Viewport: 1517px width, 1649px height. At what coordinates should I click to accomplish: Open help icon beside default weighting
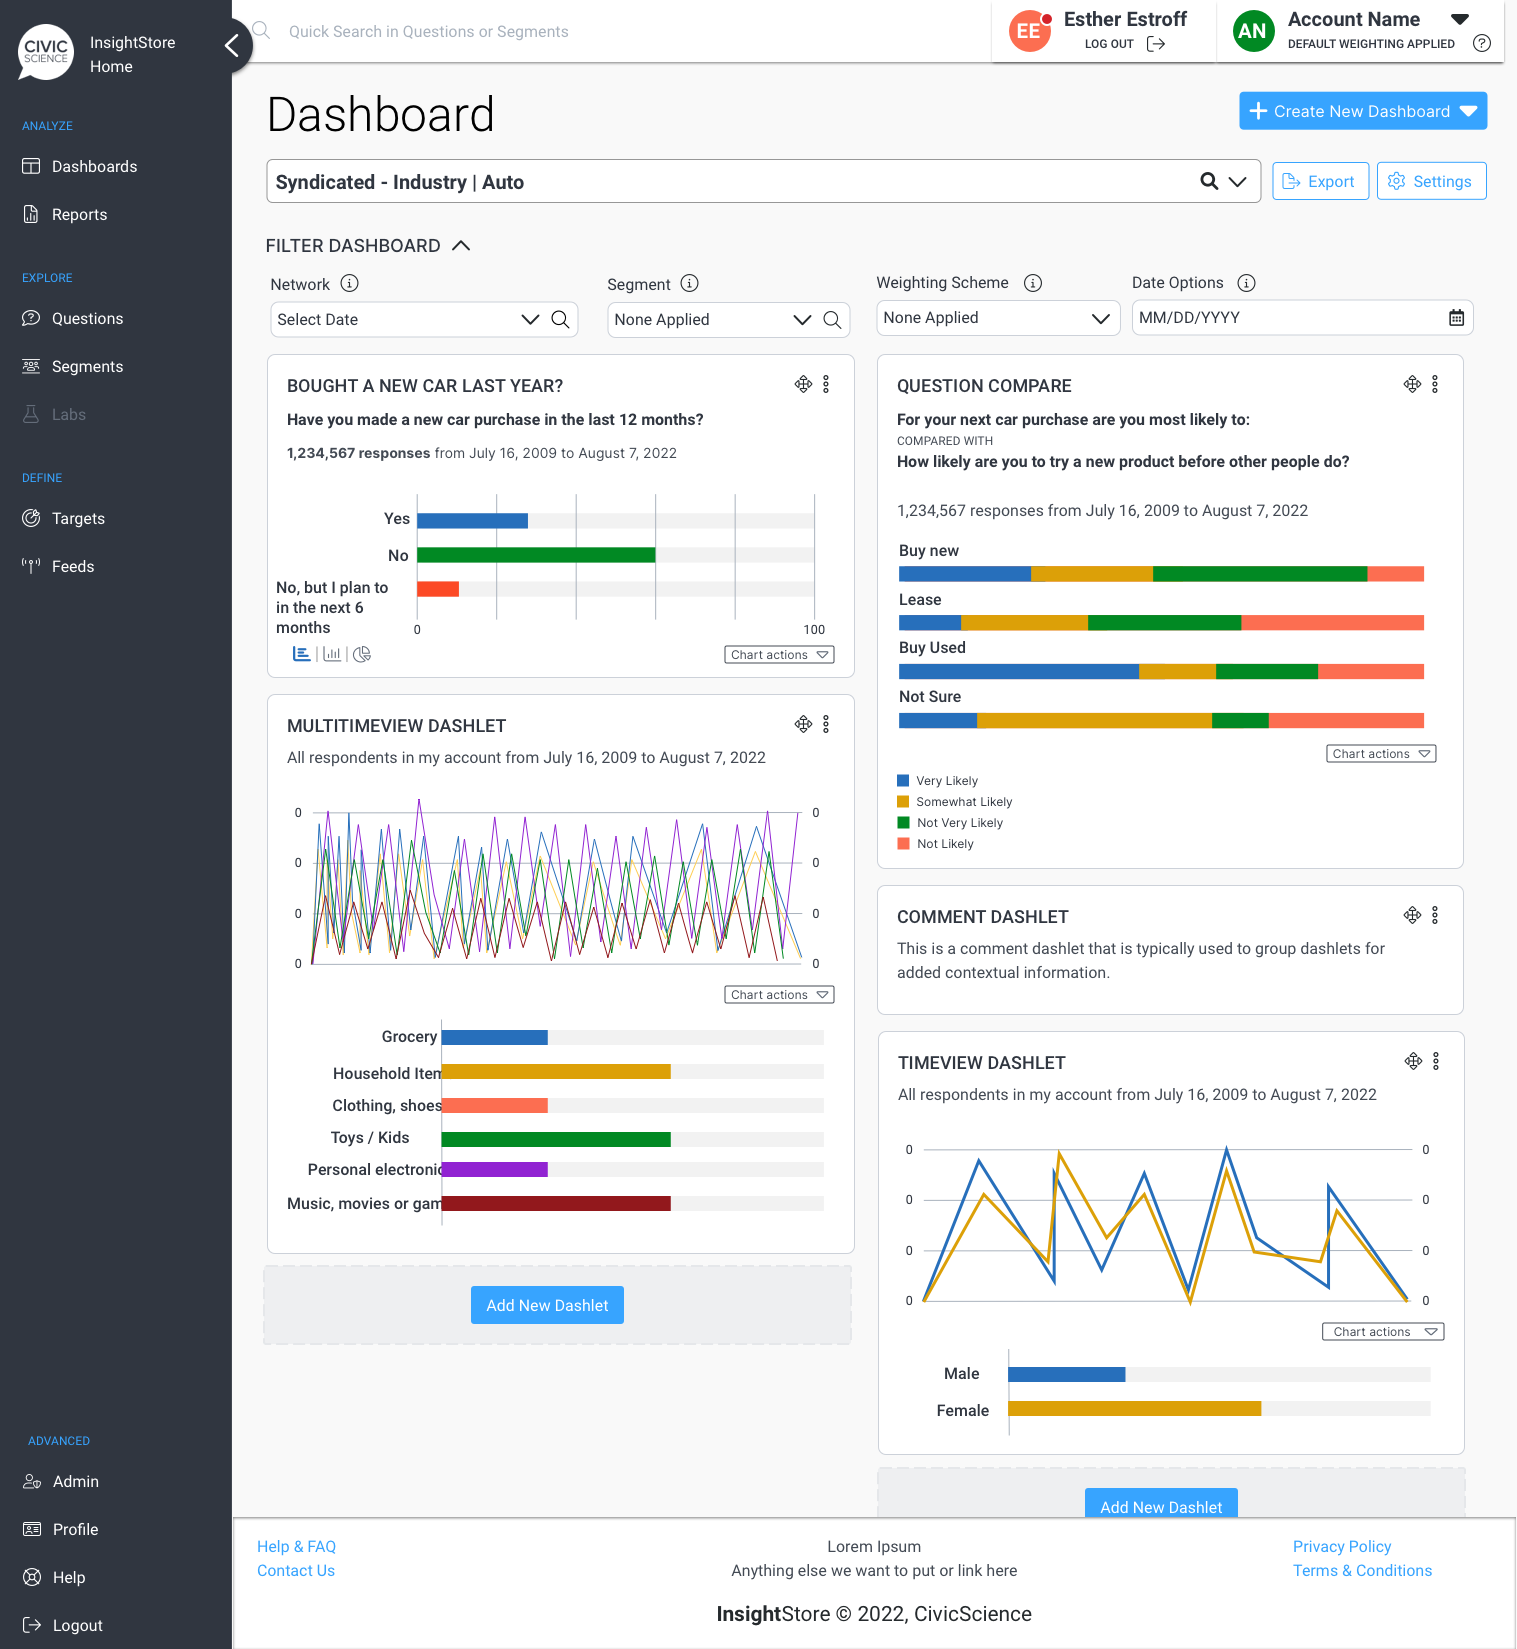(1482, 43)
